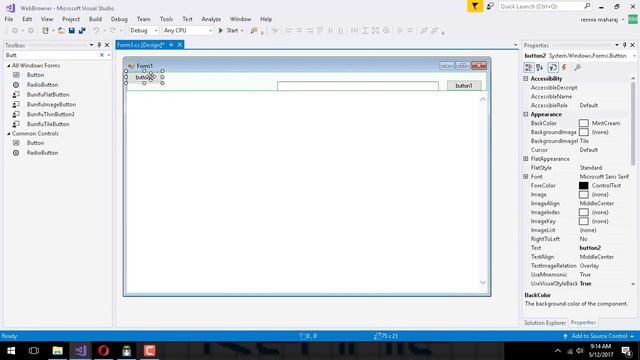Click the black ForeColor swatch
The width and height of the screenshot is (640, 360).
[x=584, y=186]
